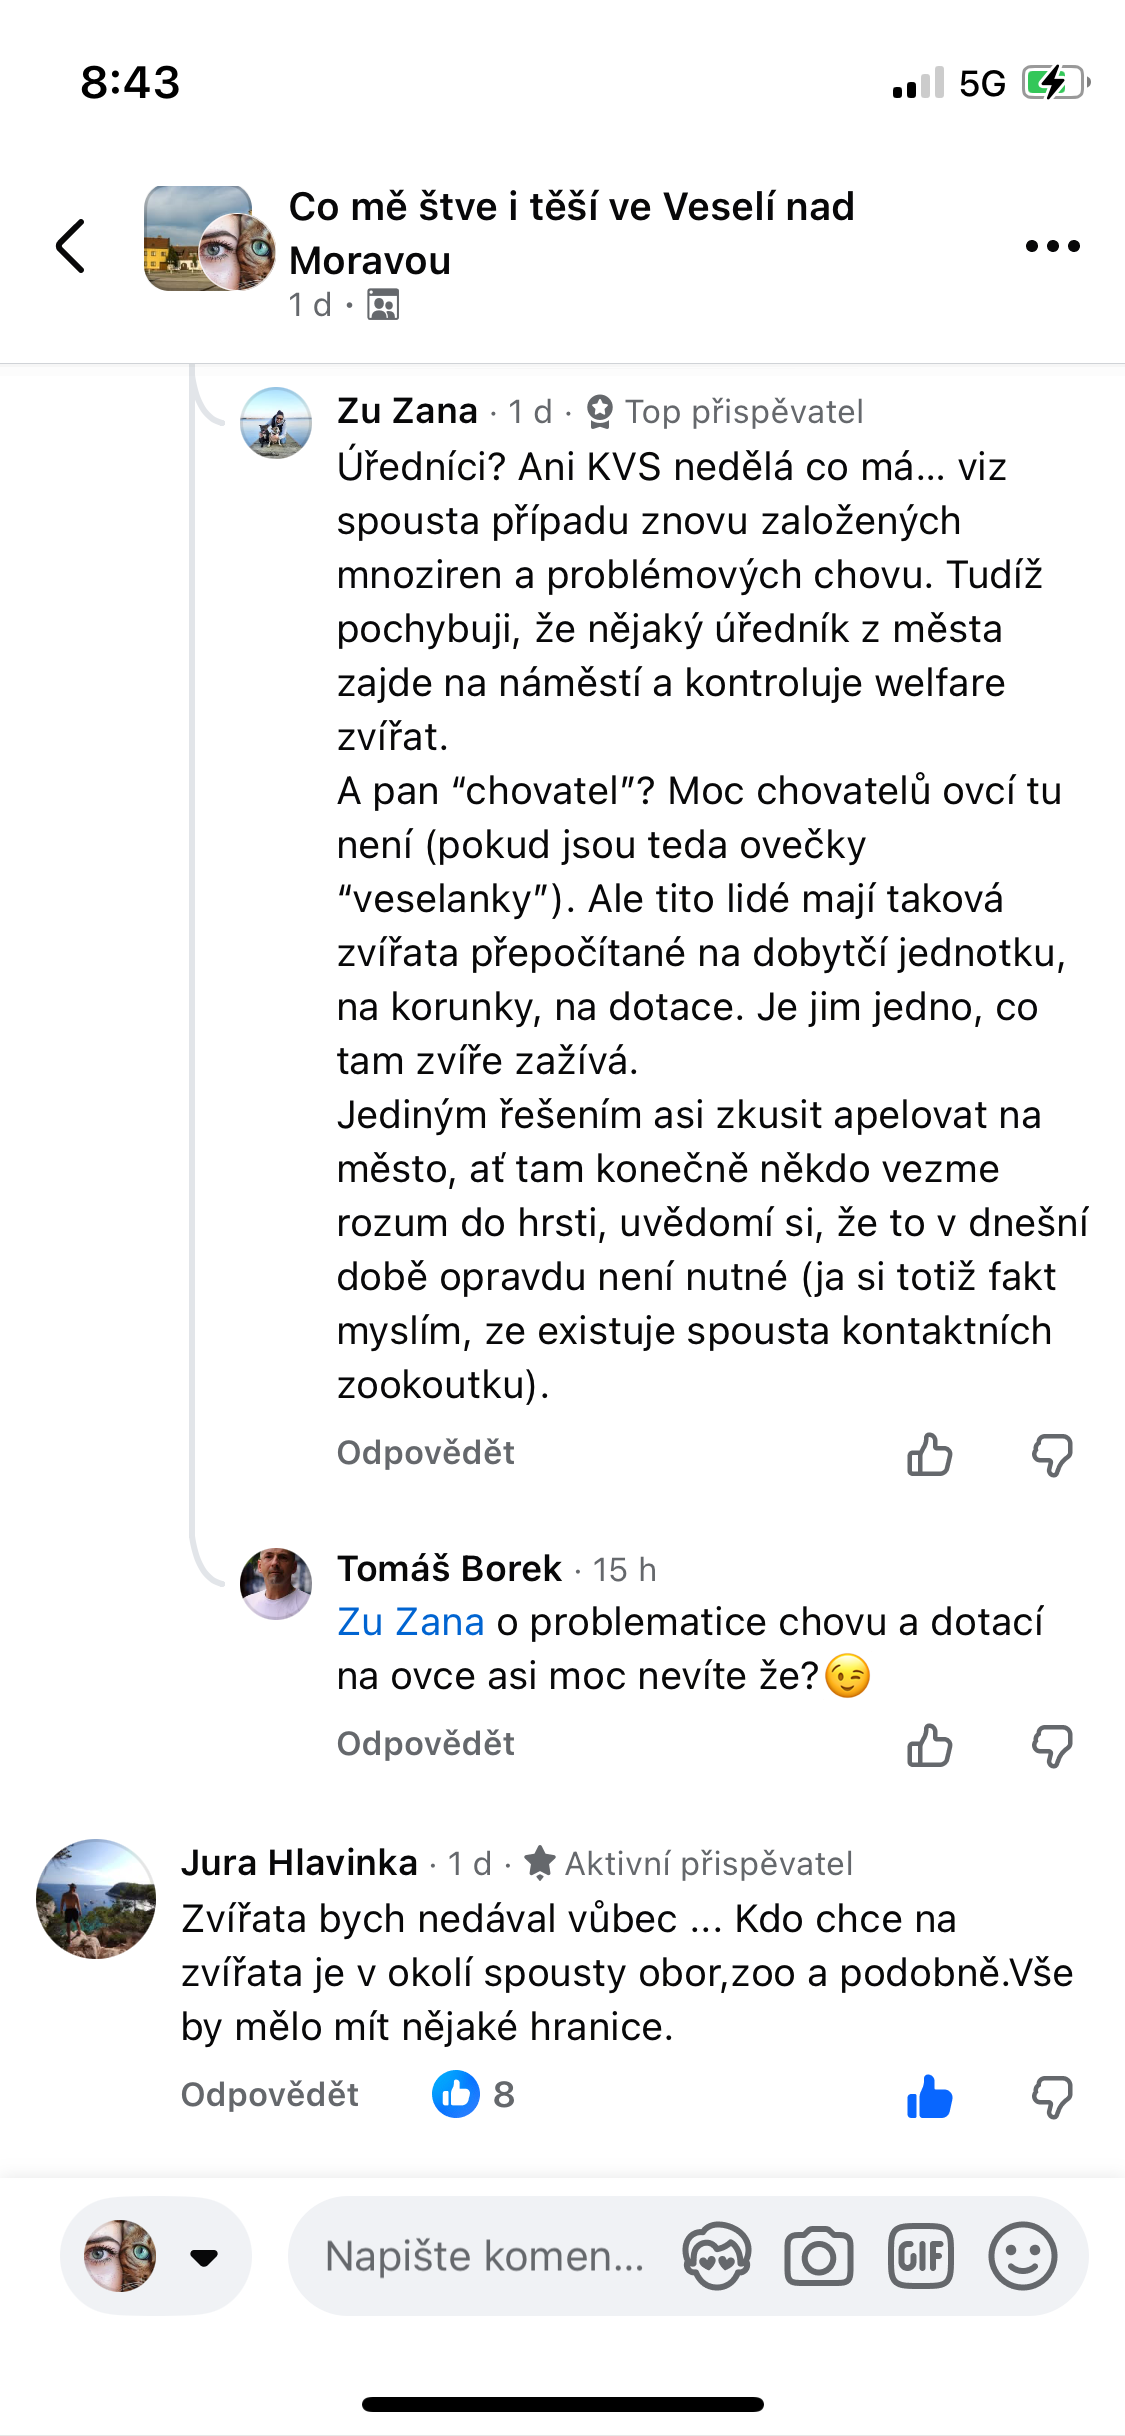Image resolution: width=1125 pixels, height=2436 pixels.
Task: Open the emoji smiley picker
Action: click(x=1022, y=2256)
